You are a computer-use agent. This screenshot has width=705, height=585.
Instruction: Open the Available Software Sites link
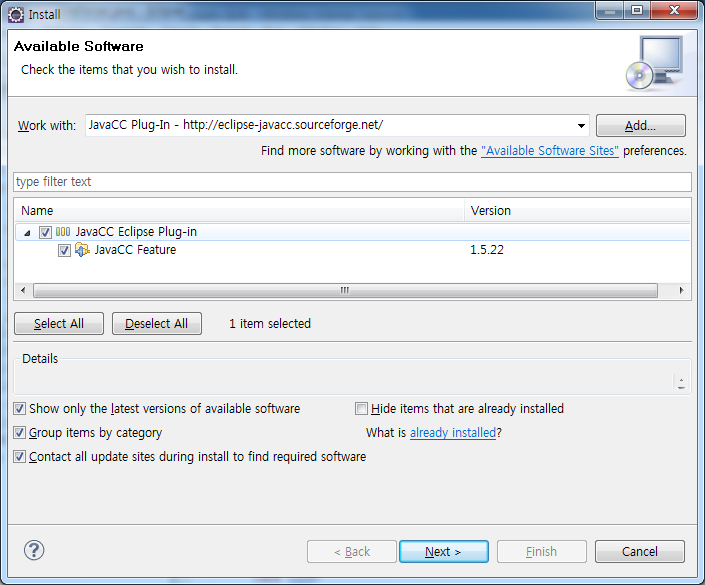click(x=550, y=151)
